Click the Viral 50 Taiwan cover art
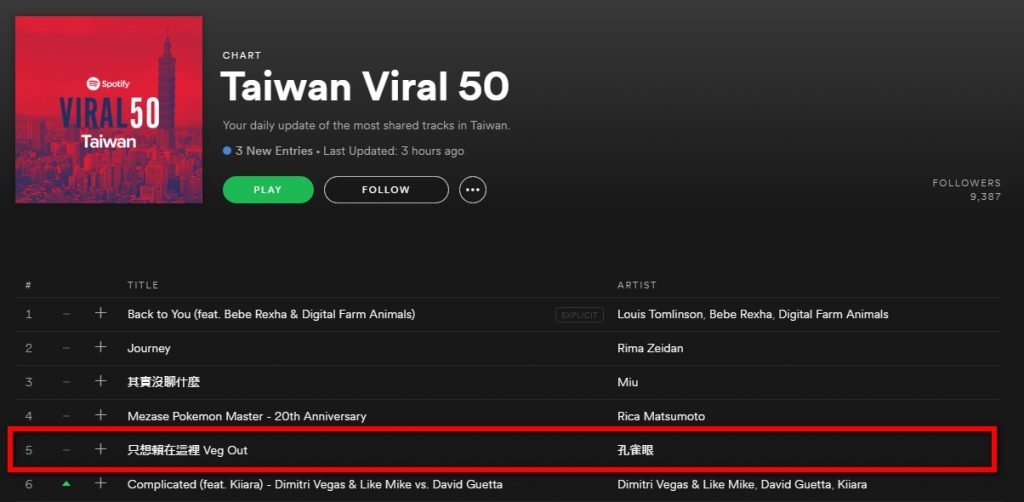The image size is (1024, 502). click(x=109, y=110)
